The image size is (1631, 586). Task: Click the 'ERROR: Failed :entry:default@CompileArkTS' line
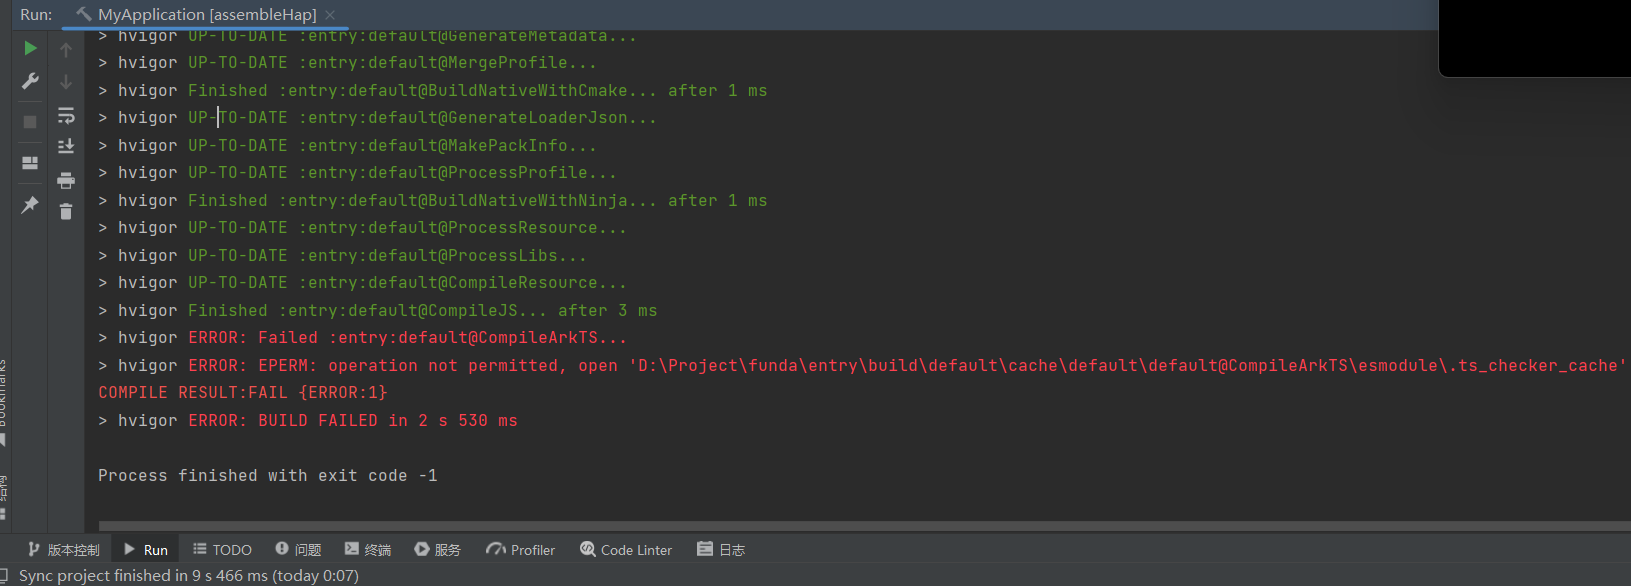click(363, 338)
